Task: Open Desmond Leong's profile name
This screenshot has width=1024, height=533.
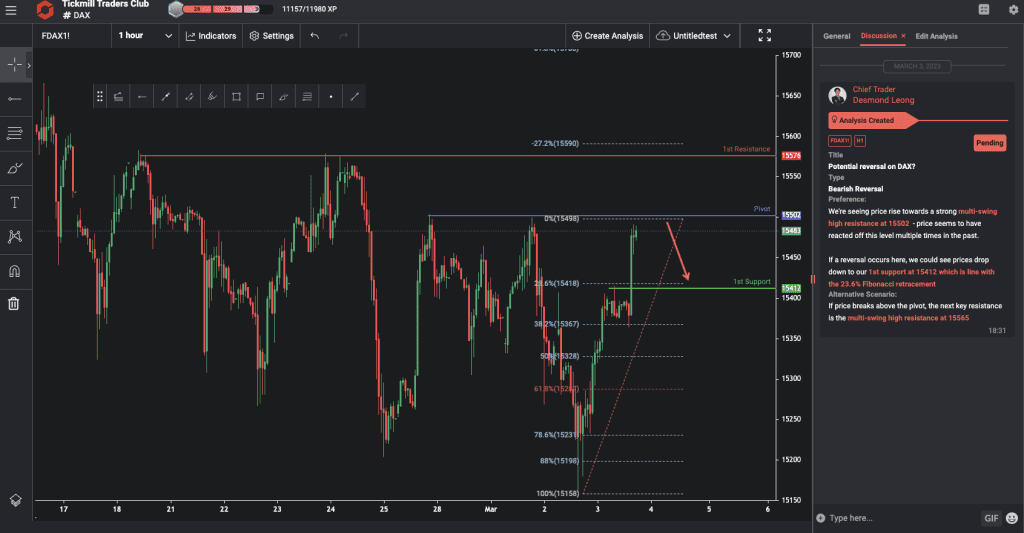Action: tap(883, 101)
